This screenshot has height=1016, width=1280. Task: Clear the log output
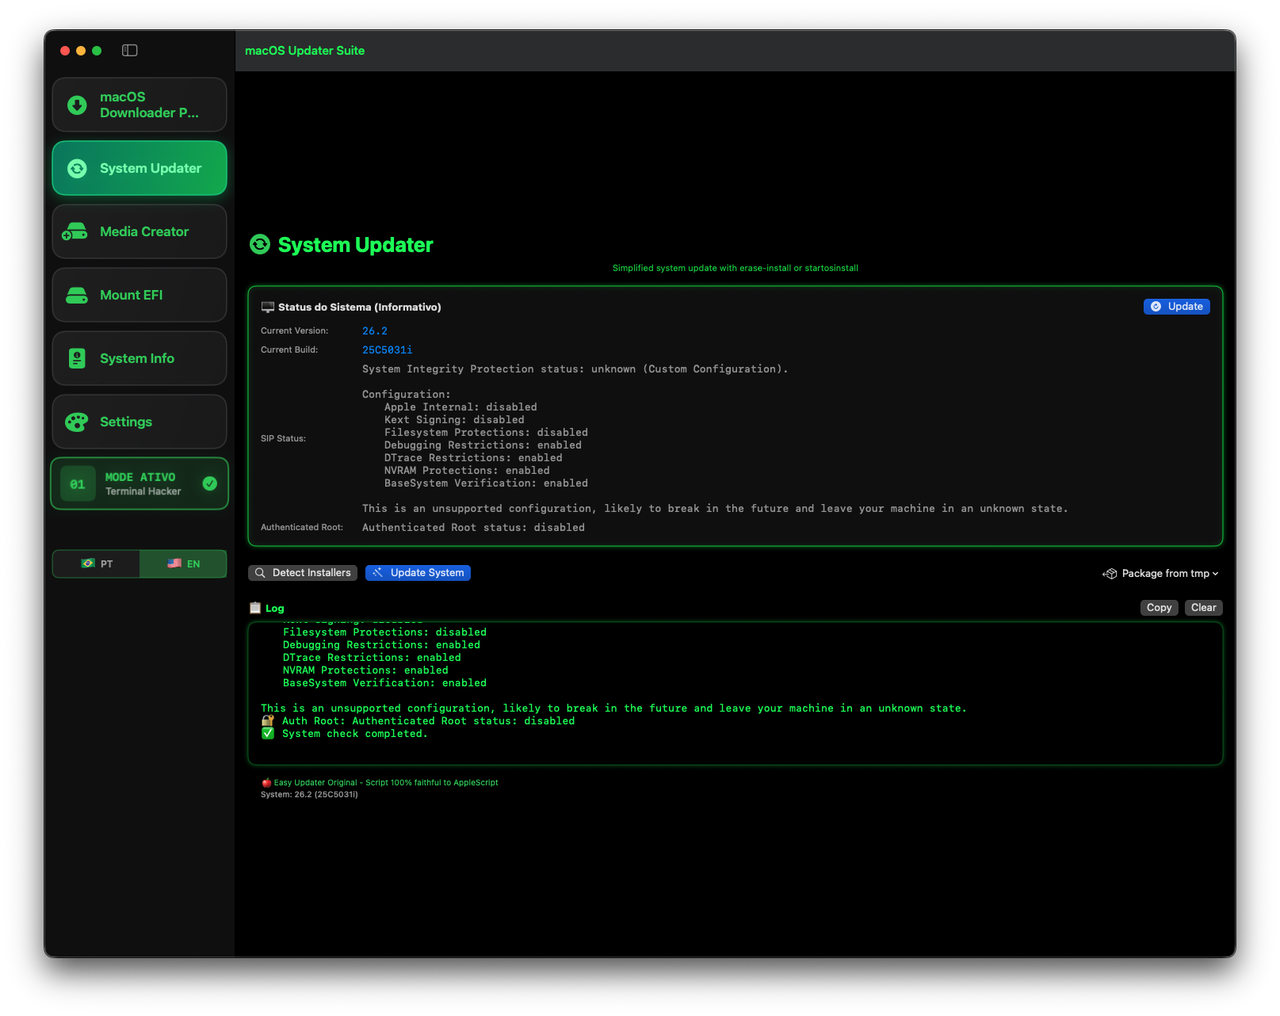pyautogui.click(x=1203, y=608)
